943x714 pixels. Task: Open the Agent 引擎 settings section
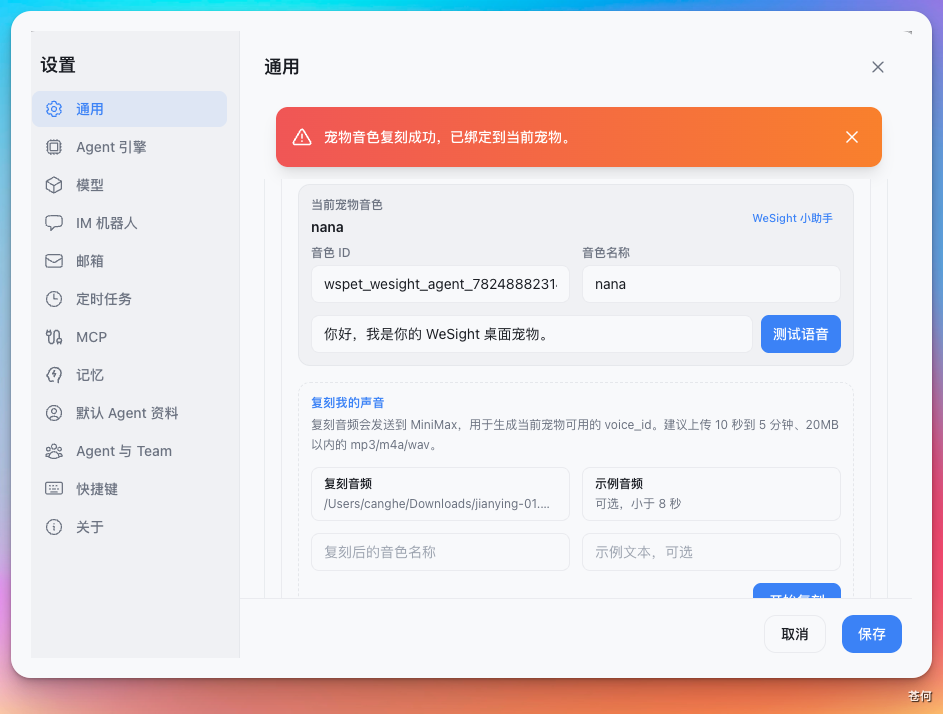(x=129, y=147)
